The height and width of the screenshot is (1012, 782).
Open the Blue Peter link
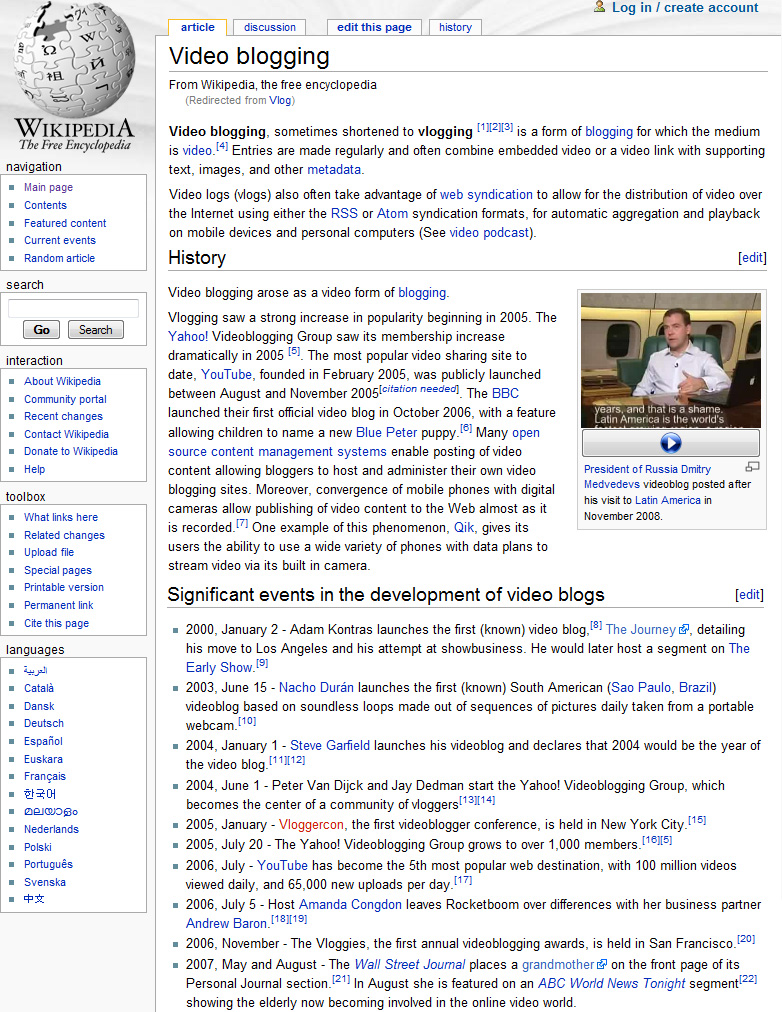[386, 432]
